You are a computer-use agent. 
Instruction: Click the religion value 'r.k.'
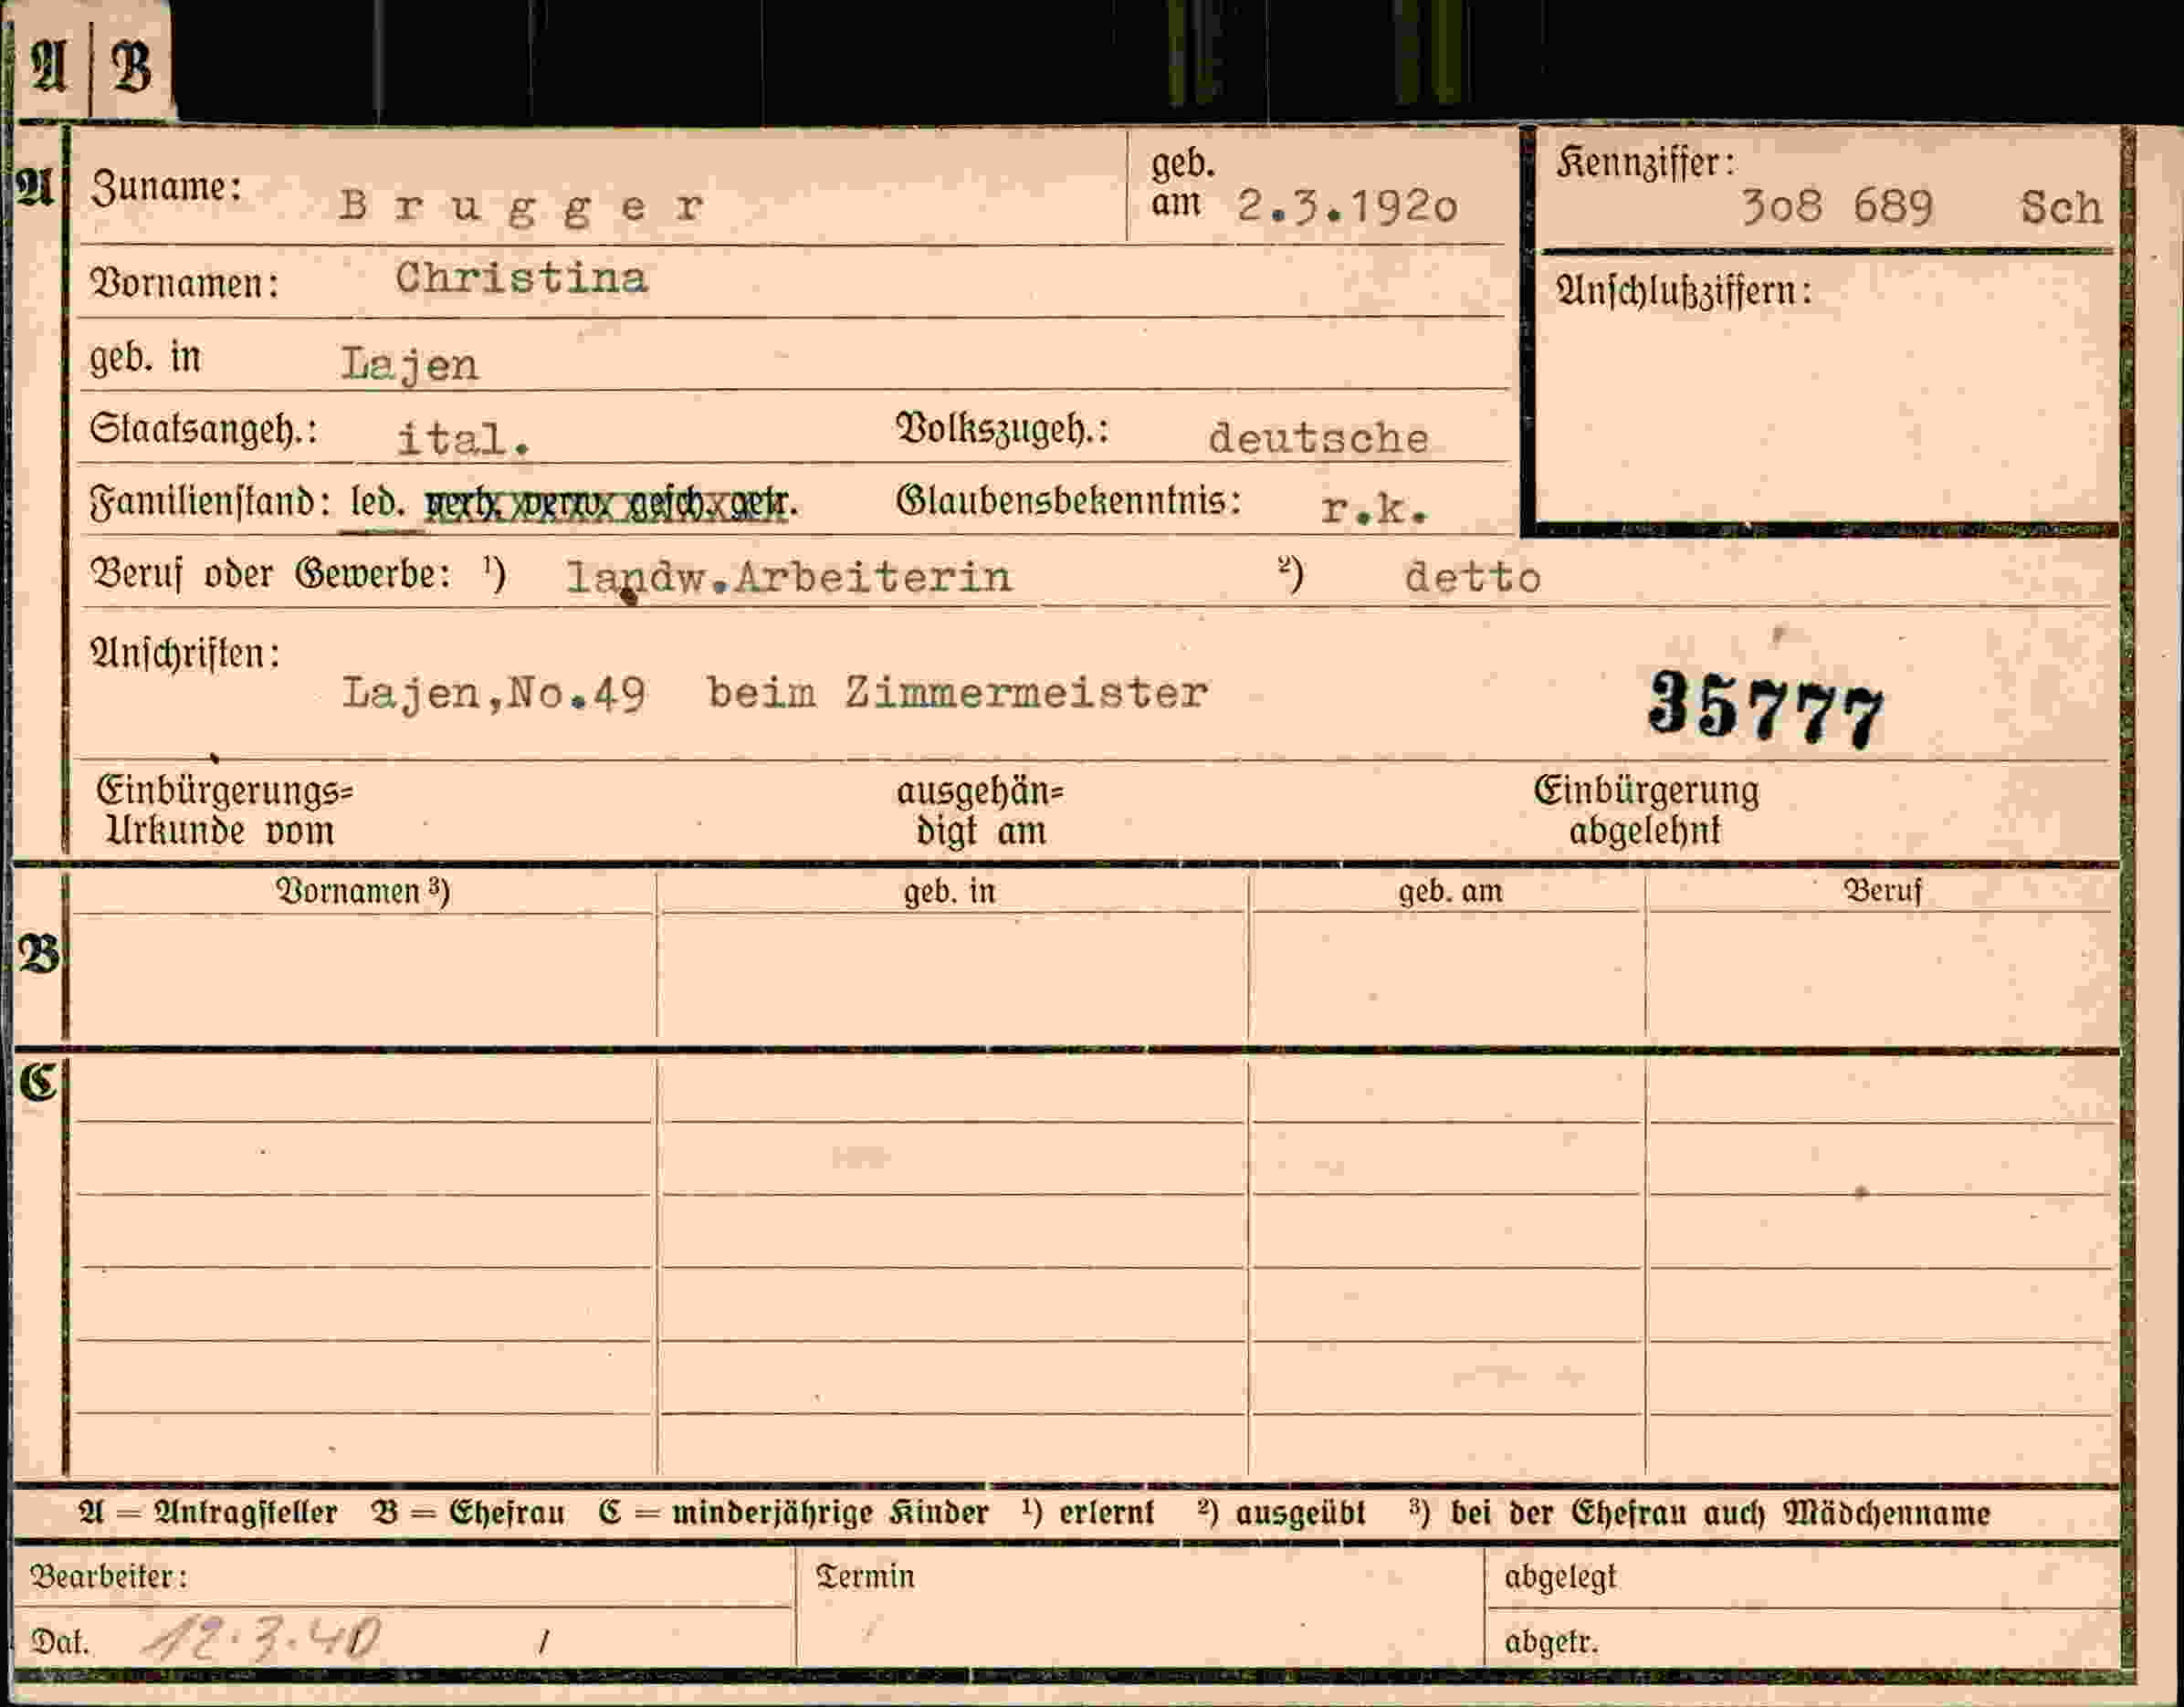tap(1375, 509)
